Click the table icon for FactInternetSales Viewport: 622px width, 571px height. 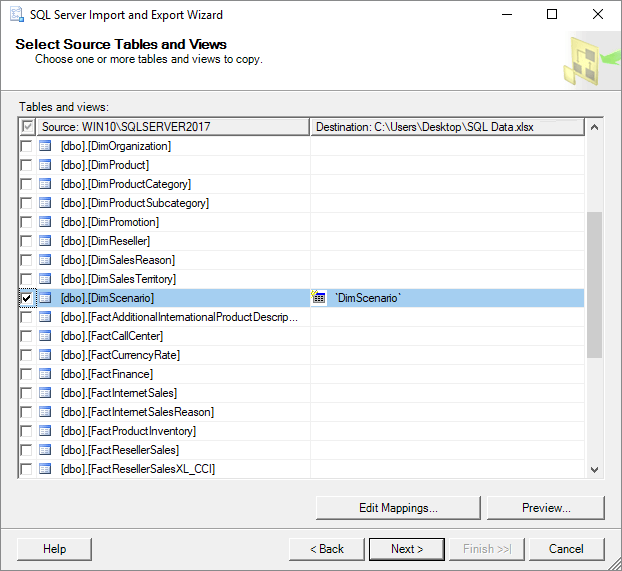point(45,393)
